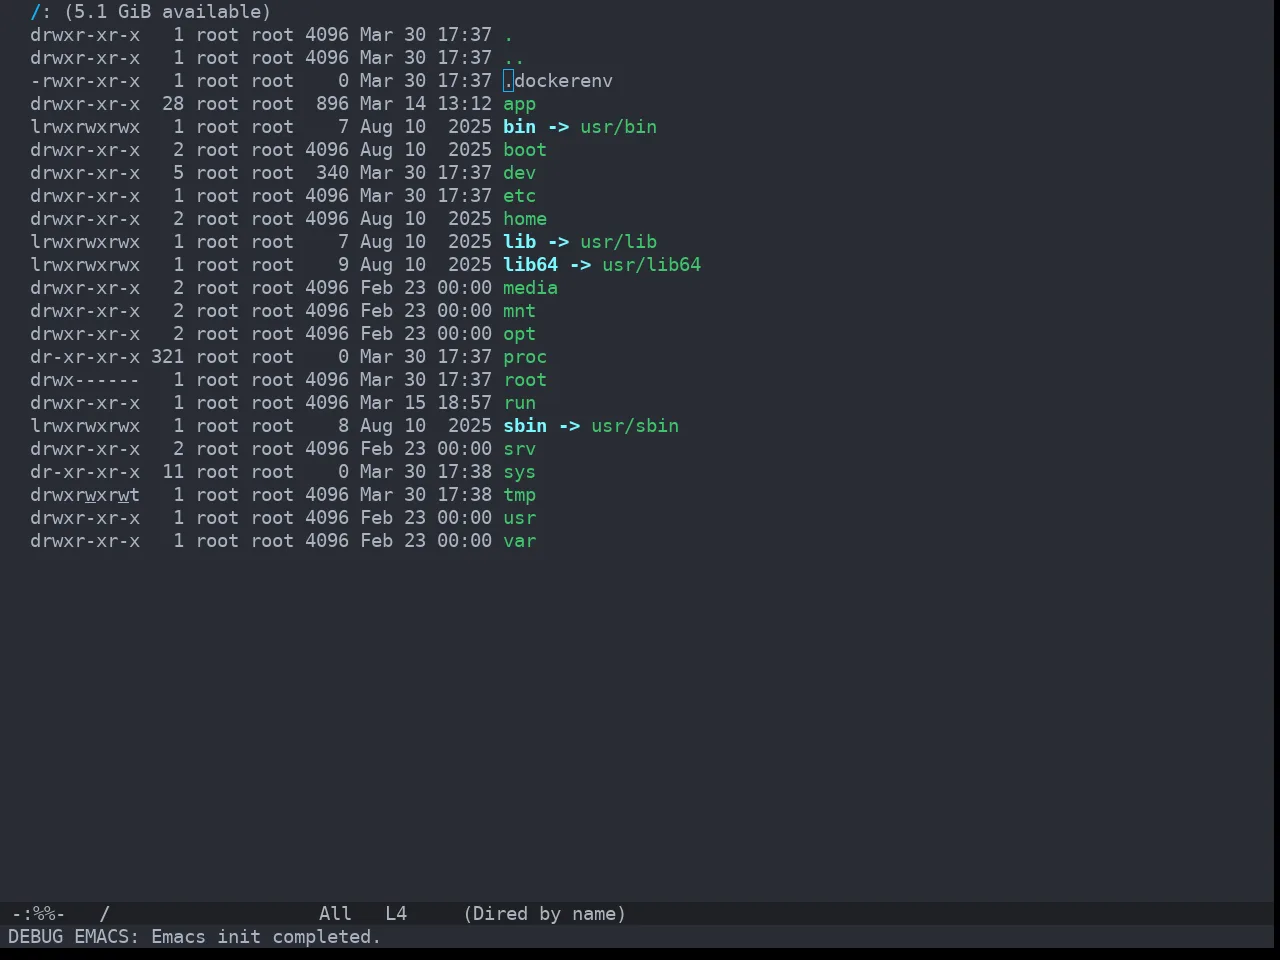Viewport: 1280px width, 960px height.
Task: Click link count 11 on sys row
Action: [x=173, y=472]
